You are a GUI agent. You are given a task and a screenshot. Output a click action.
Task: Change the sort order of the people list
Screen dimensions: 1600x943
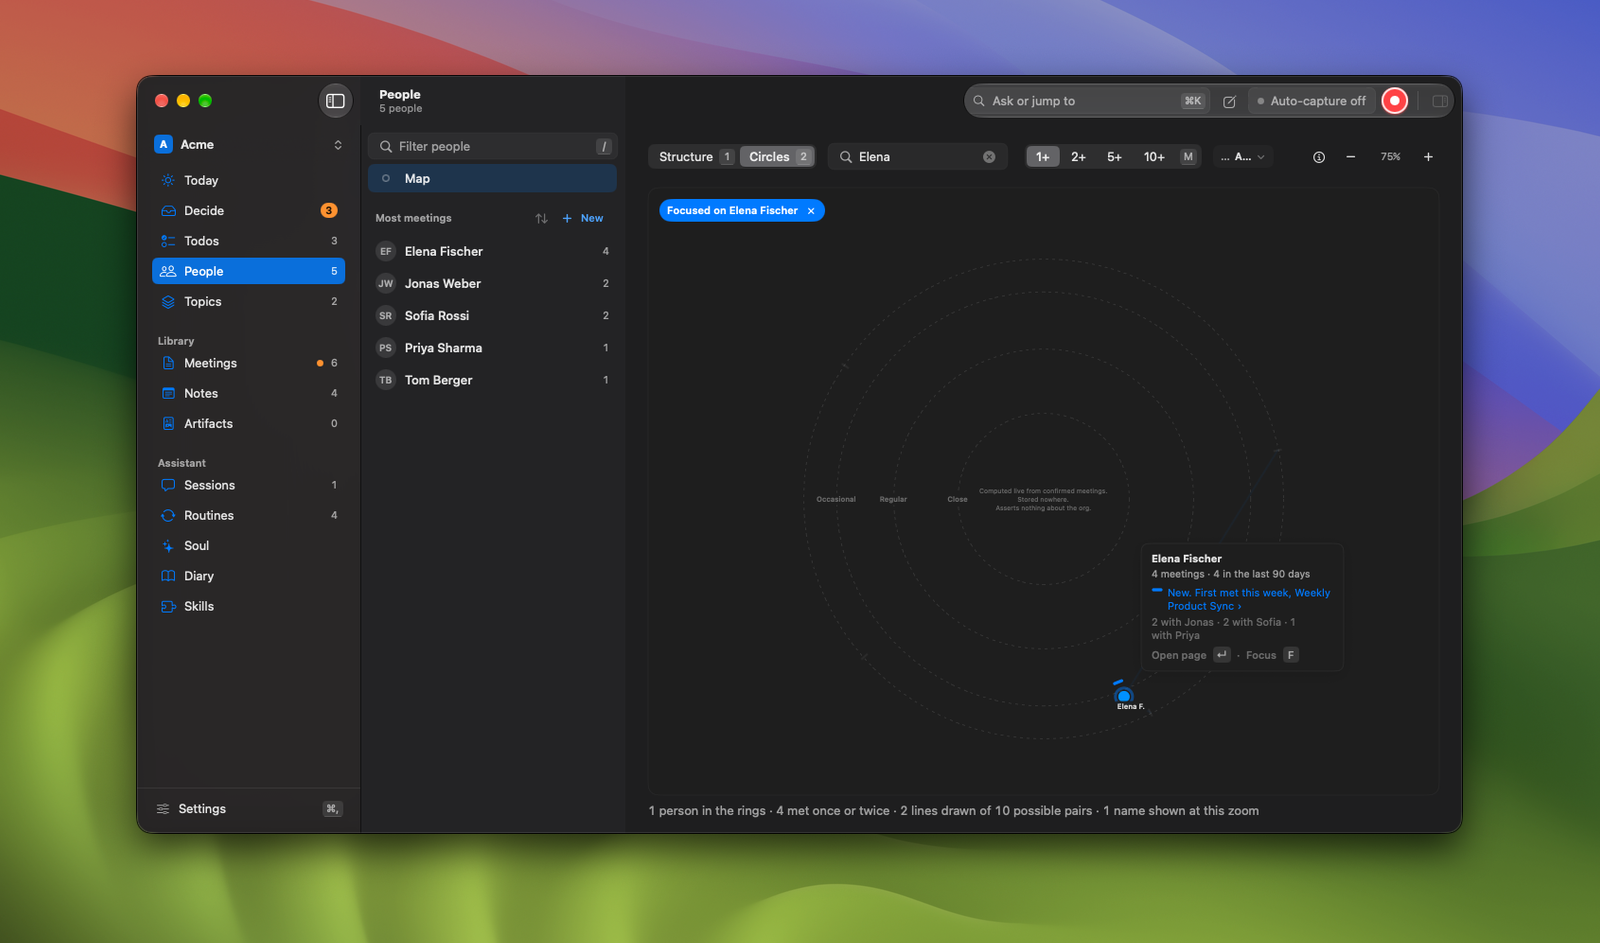coord(541,218)
